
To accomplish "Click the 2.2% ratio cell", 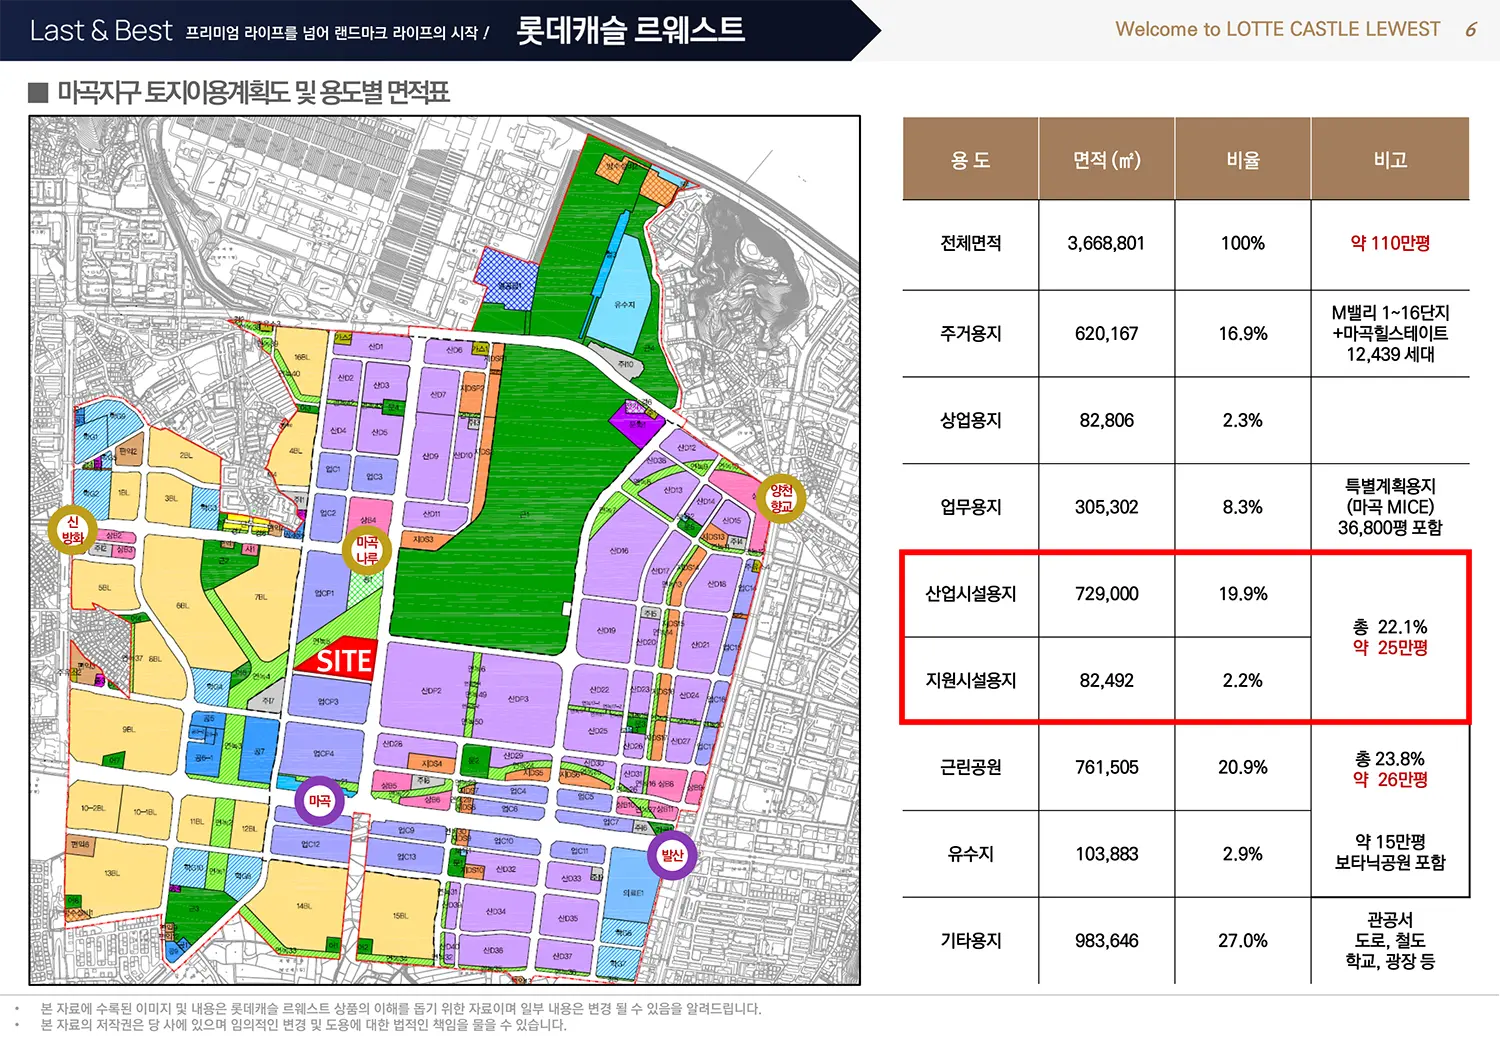I will click(1243, 680).
